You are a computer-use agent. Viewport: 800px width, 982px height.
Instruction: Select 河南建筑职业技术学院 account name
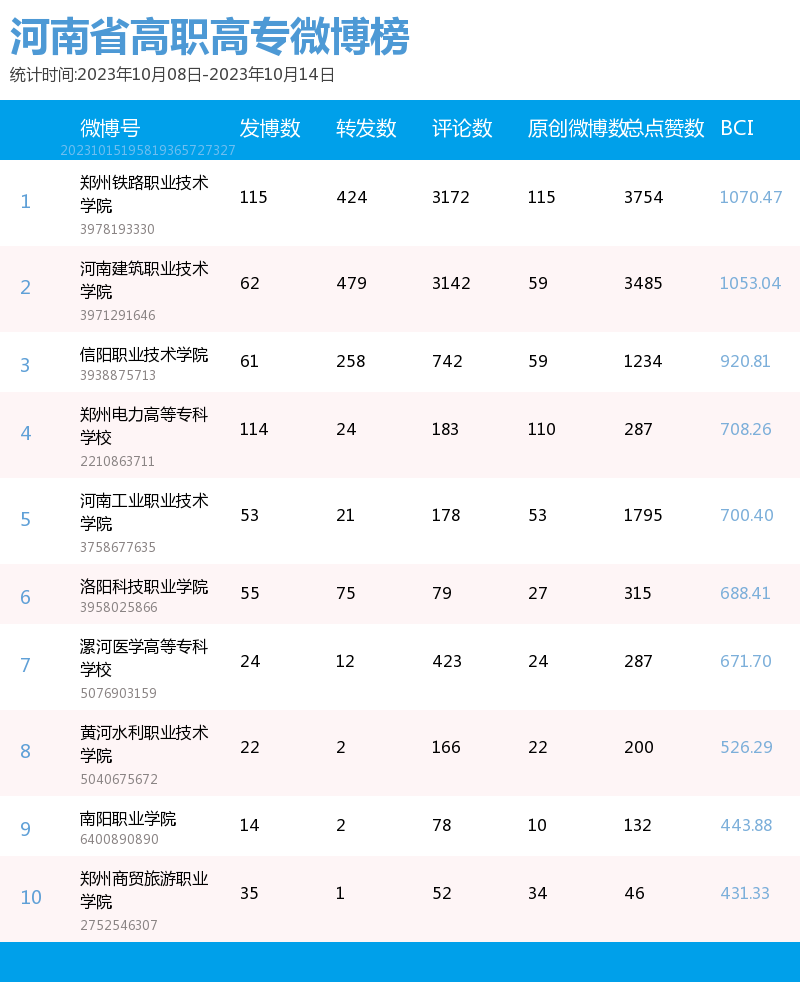pos(144,280)
